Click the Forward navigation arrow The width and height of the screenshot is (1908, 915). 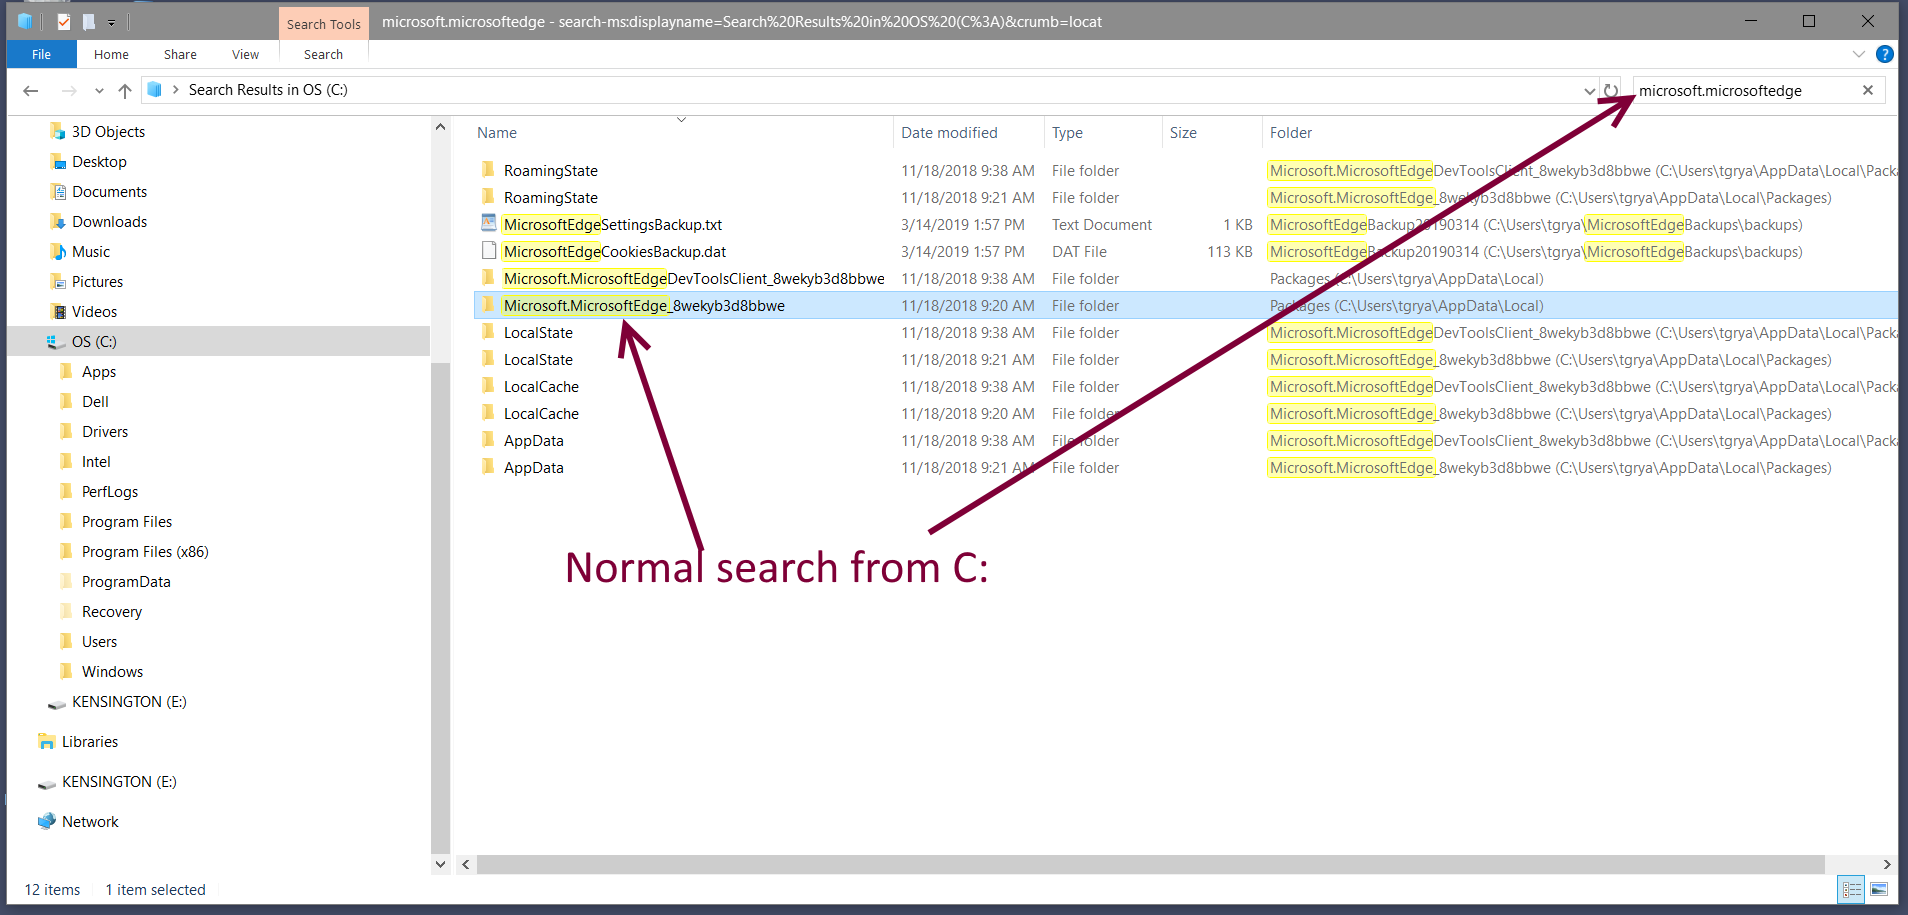(69, 91)
